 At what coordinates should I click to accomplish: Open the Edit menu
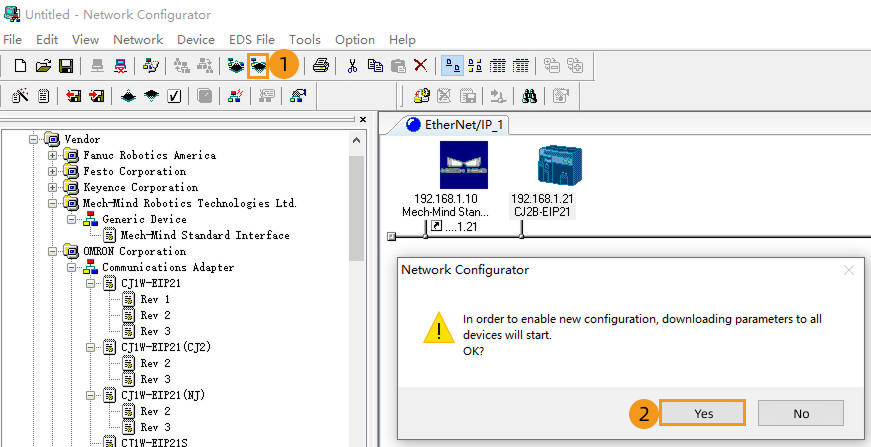47,39
